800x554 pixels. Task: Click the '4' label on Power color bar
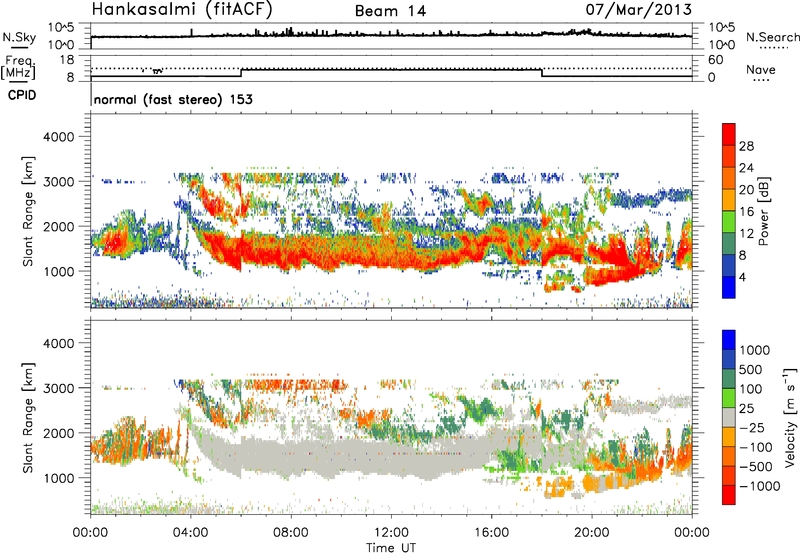pyautogui.click(x=742, y=277)
